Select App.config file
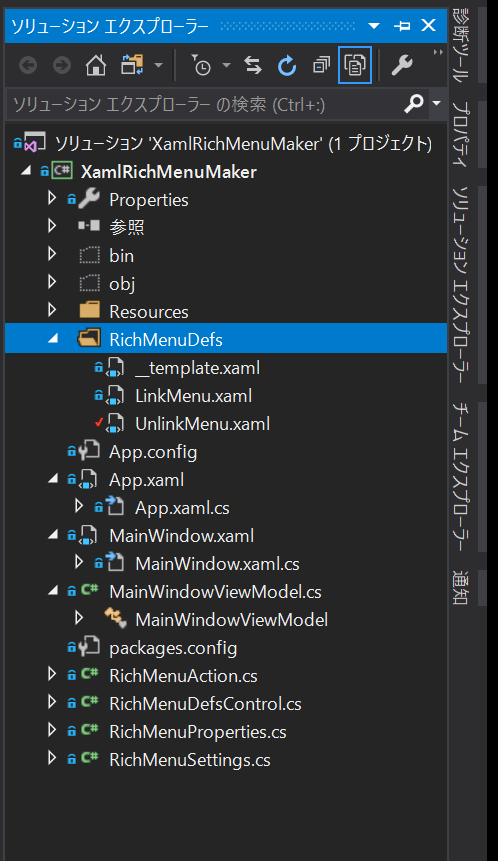The width and height of the screenshot is (498, 861). click(153, 452)
